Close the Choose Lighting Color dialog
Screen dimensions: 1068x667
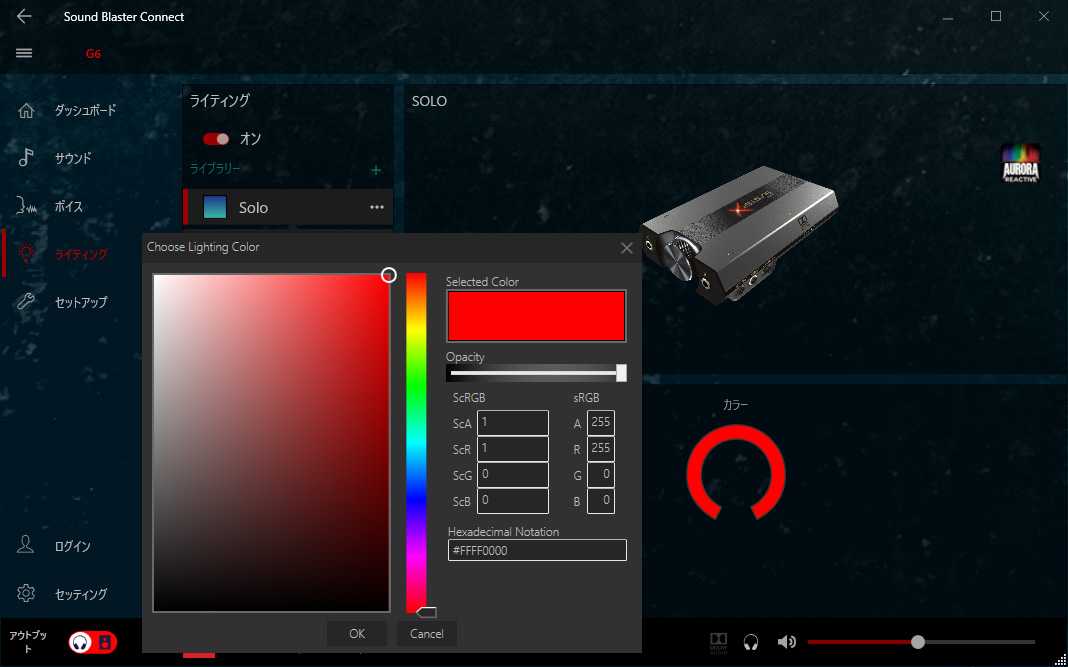[627, 249]
